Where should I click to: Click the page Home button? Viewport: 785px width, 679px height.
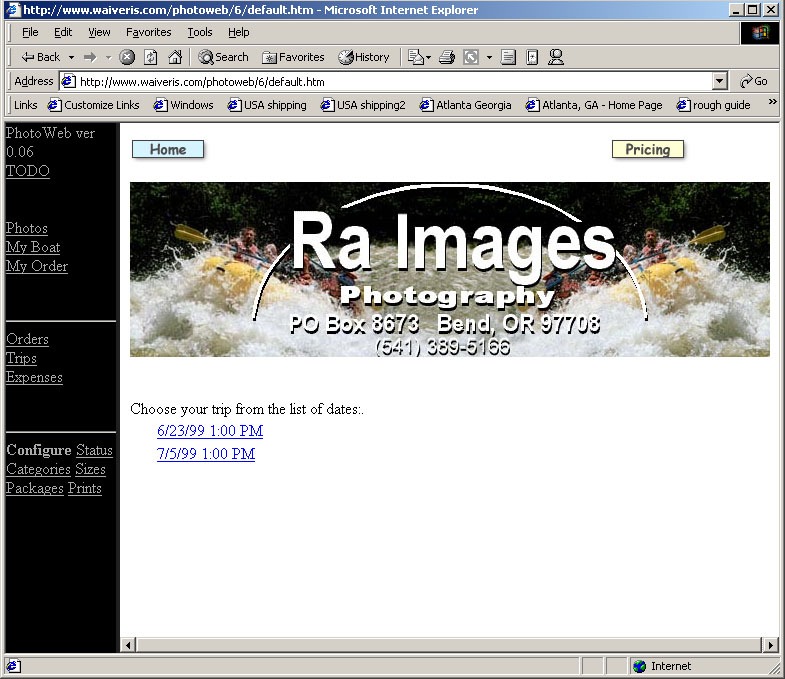pyautogui.click(x=168, y=149)
